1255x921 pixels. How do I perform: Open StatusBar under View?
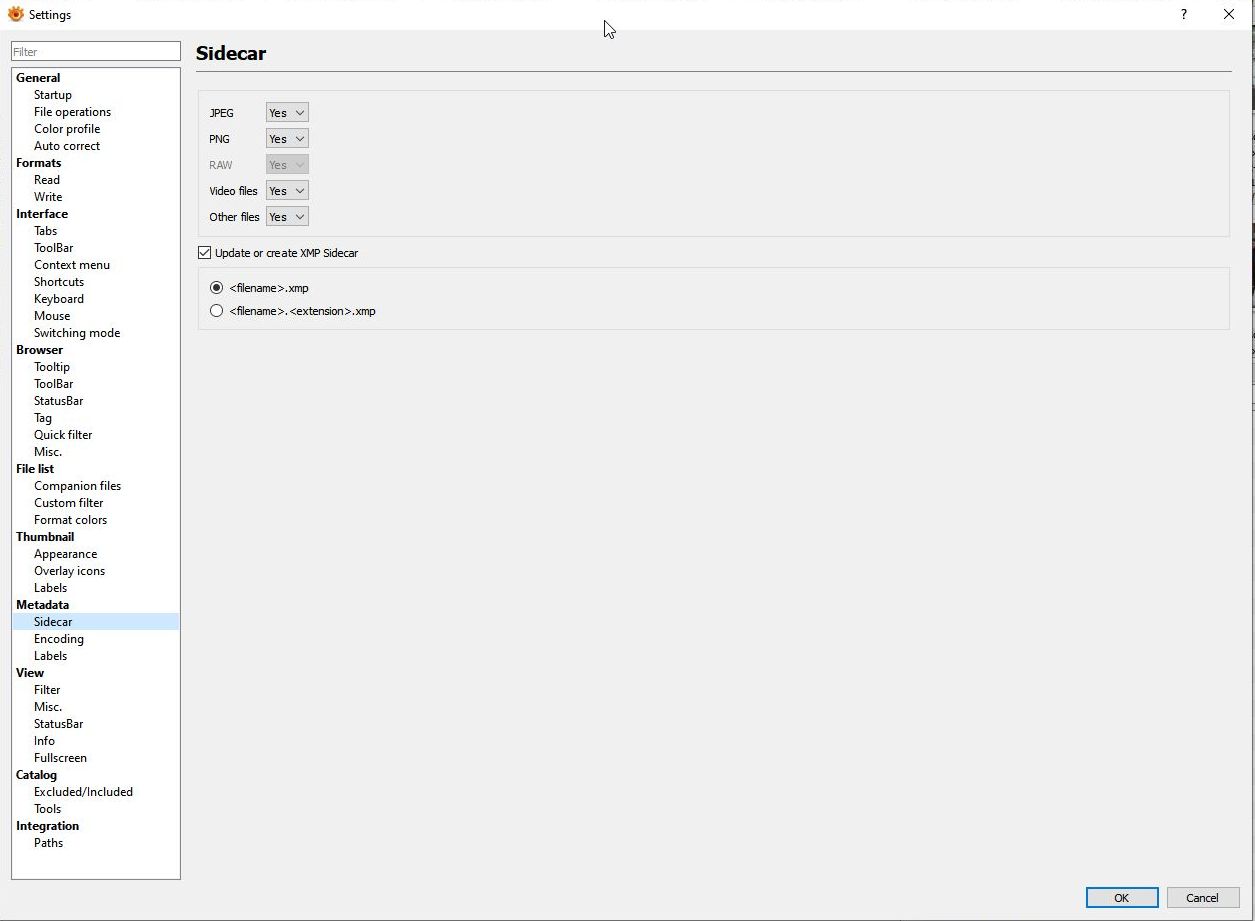click(x=59, y=724)
